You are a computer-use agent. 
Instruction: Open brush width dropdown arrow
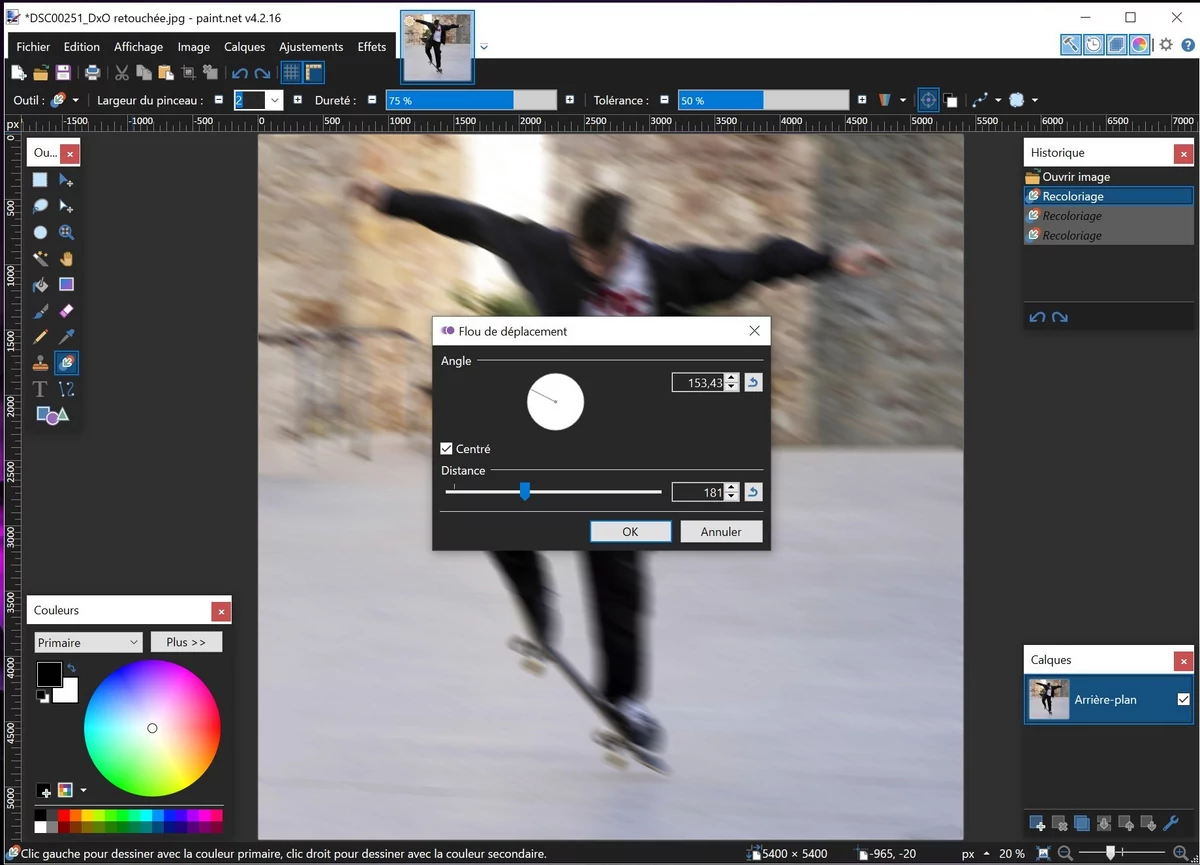pos(274,100)
